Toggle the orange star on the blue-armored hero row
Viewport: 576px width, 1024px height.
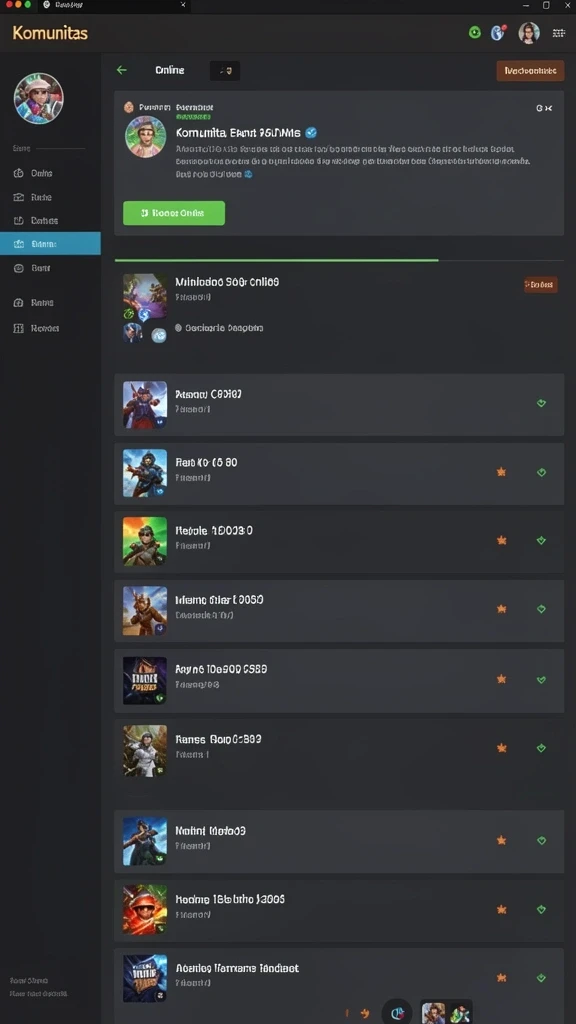click(502, 472)
